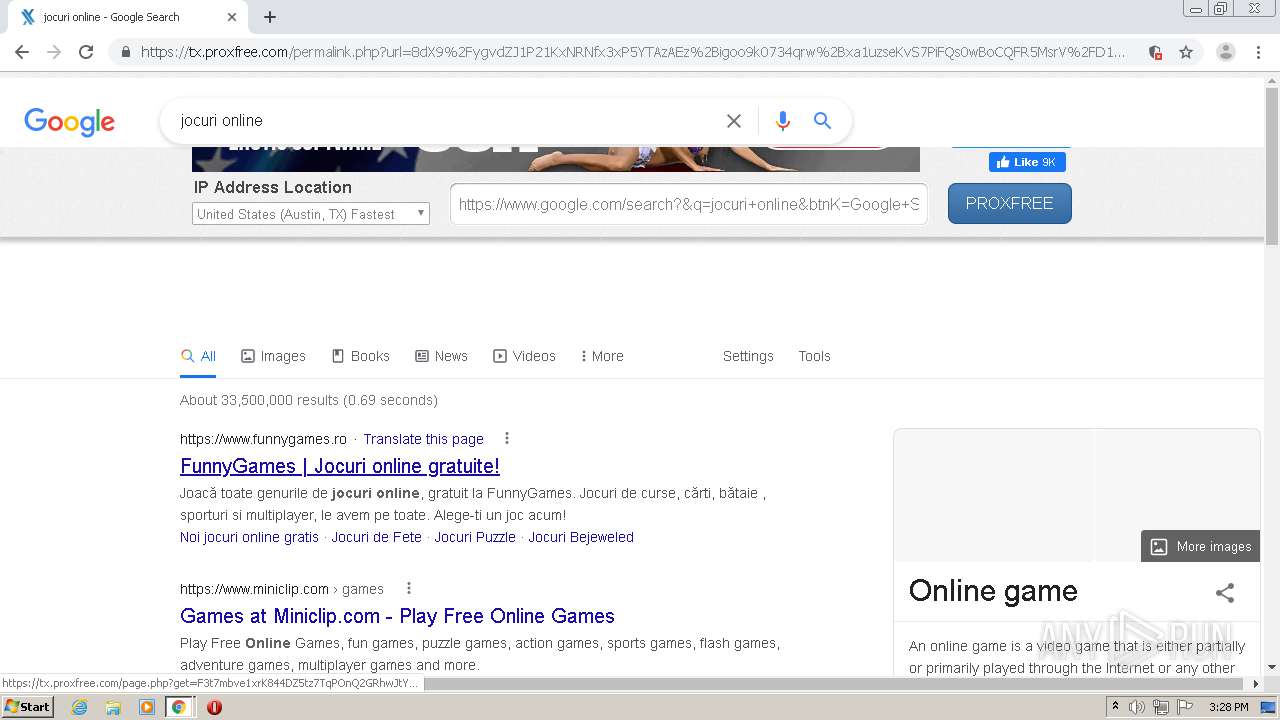Go to the Google logo homepage

point(69,122)
